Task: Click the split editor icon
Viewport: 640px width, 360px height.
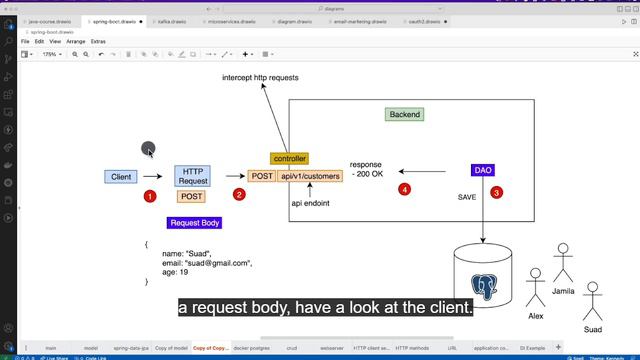Action: 634,22
